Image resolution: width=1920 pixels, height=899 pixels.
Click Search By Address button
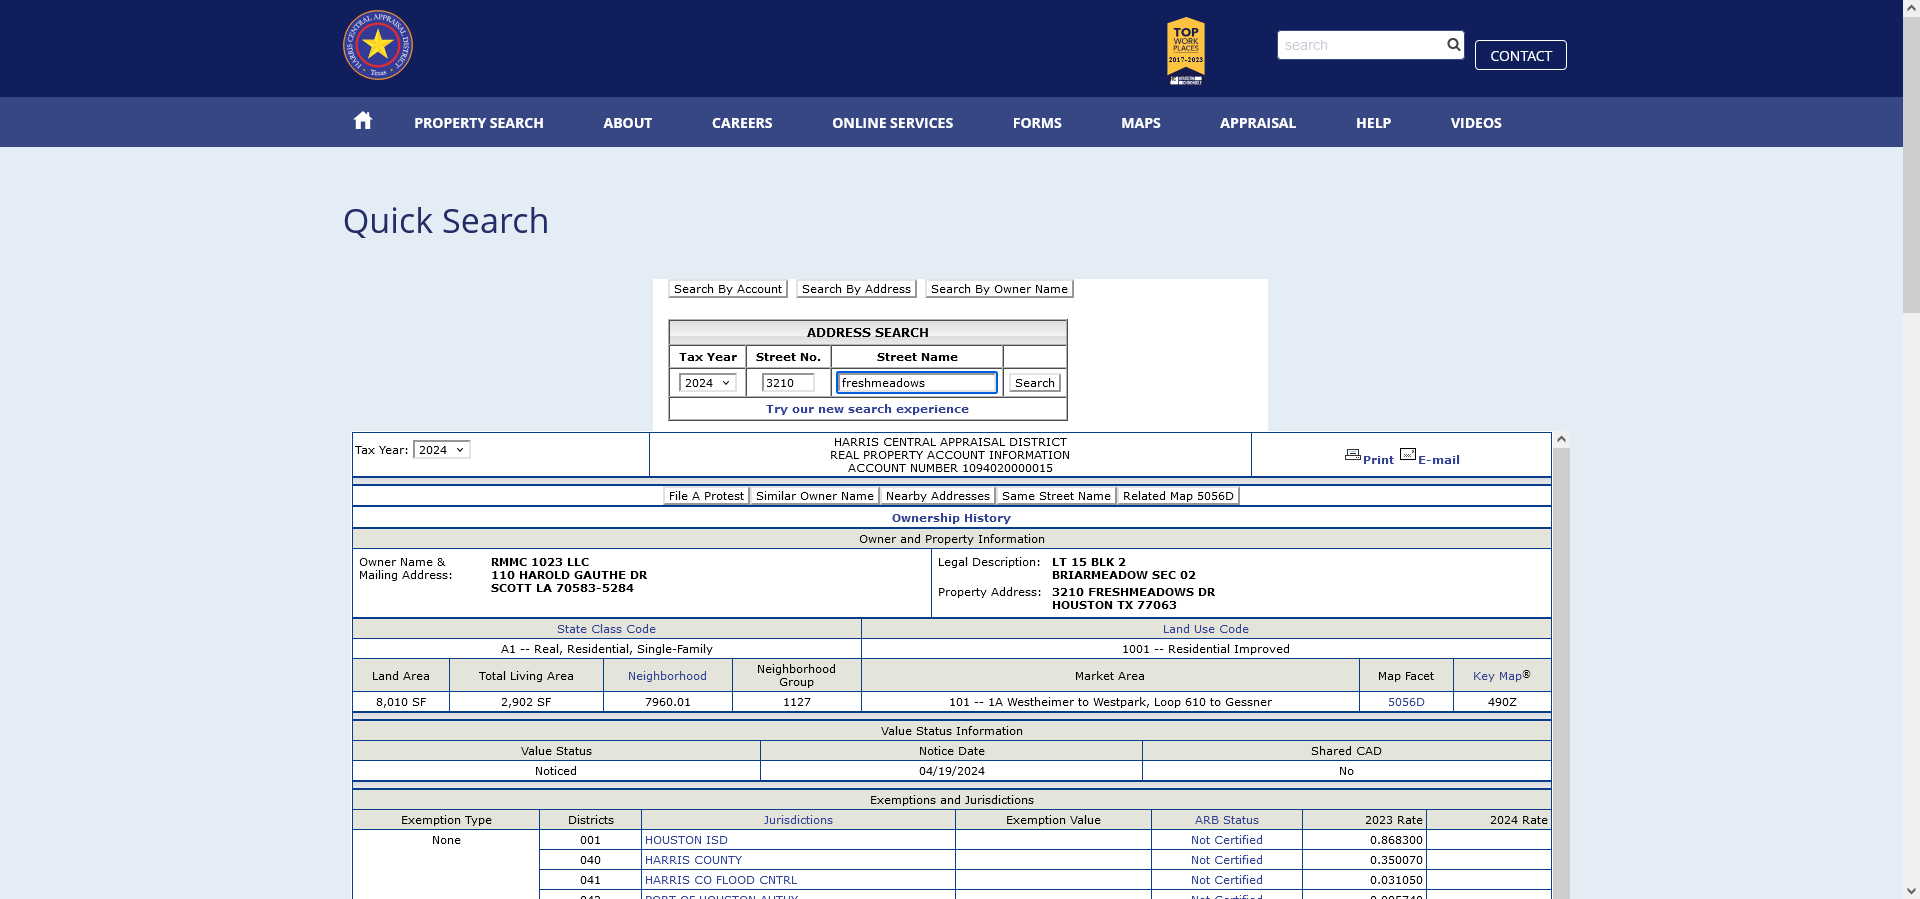tap(856, 289)
